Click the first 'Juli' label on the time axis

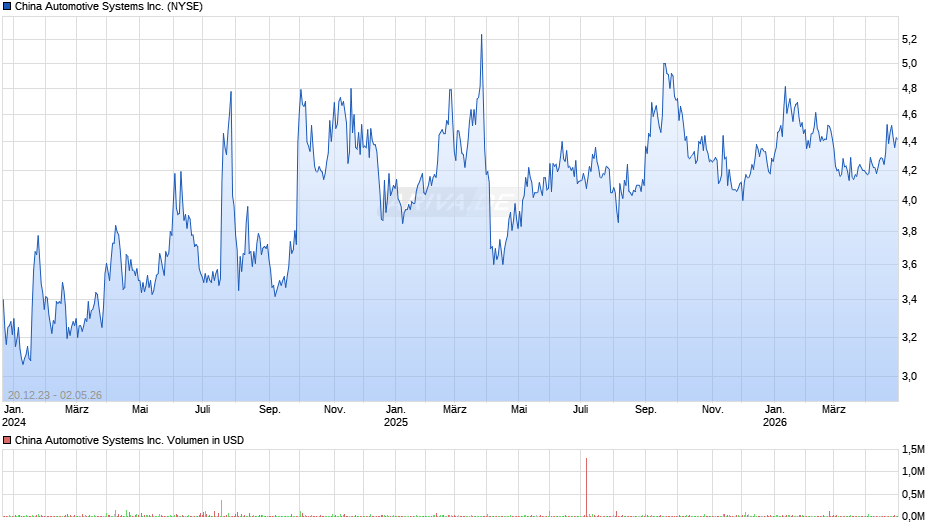coord(203,409)
